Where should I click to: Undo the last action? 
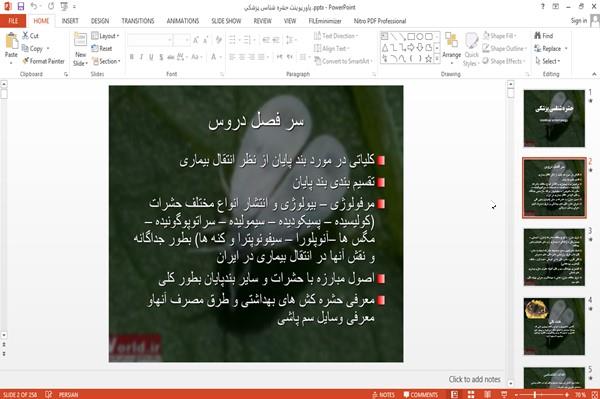34,6
